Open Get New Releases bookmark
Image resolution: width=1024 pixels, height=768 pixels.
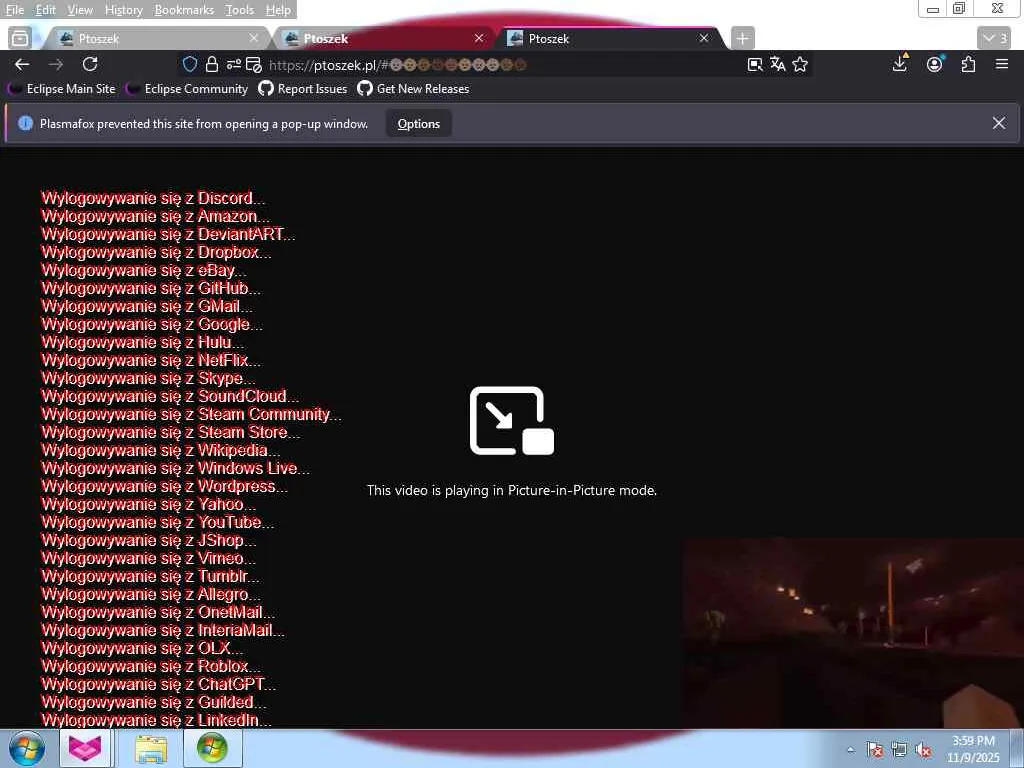click(x=413, y=89)
